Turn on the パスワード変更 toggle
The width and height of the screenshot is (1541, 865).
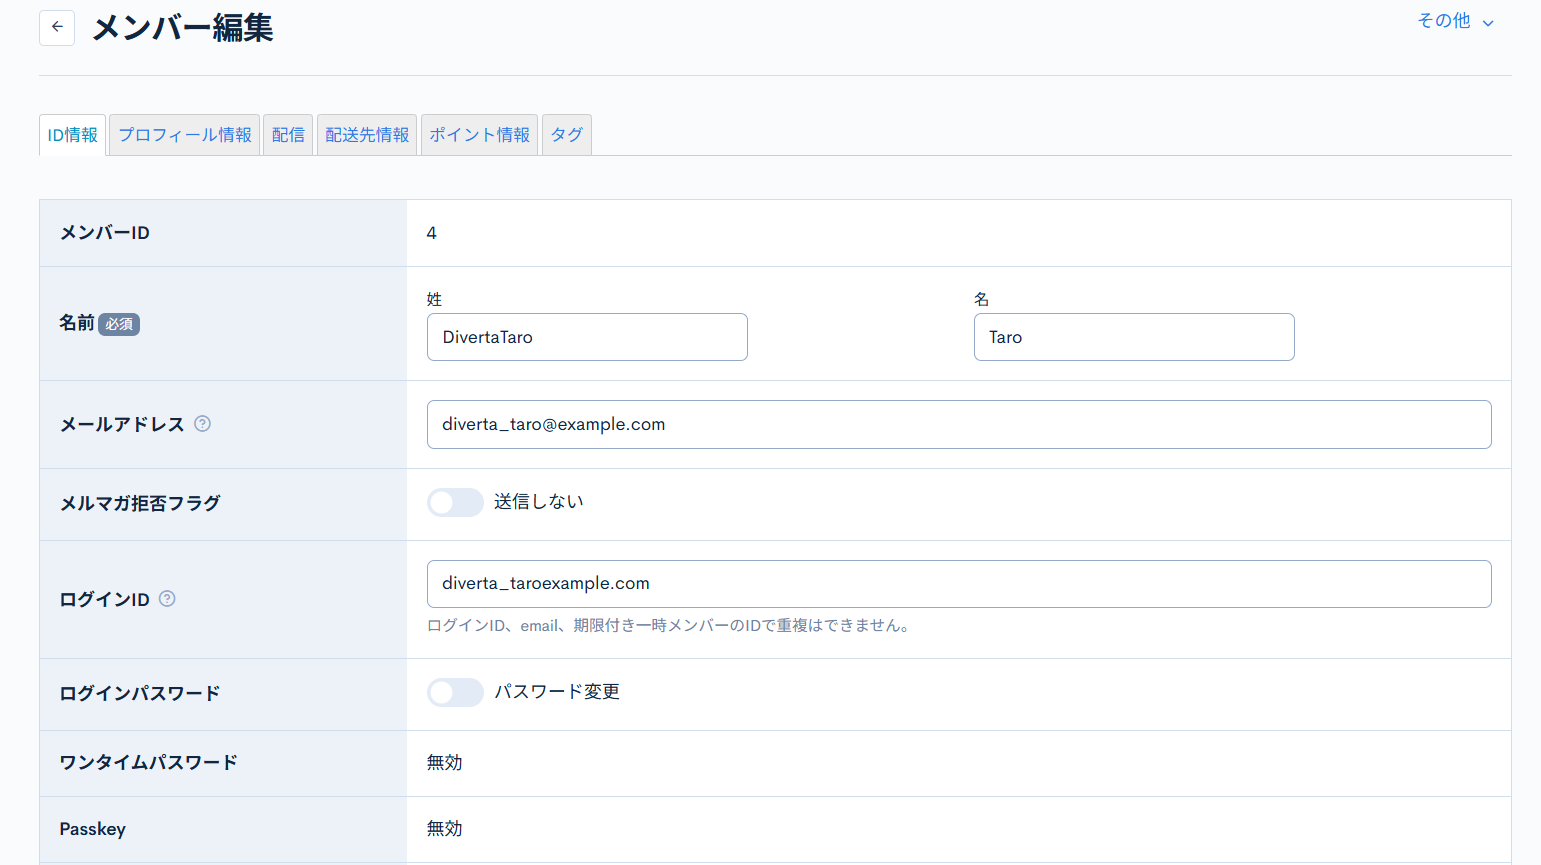[455, 692]
